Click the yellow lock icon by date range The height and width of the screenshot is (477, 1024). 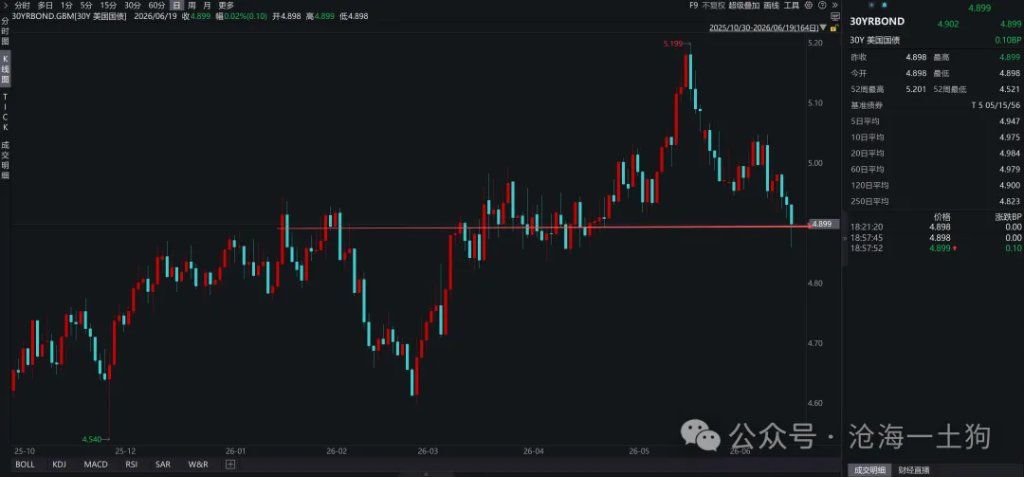[x=835, y=29]
